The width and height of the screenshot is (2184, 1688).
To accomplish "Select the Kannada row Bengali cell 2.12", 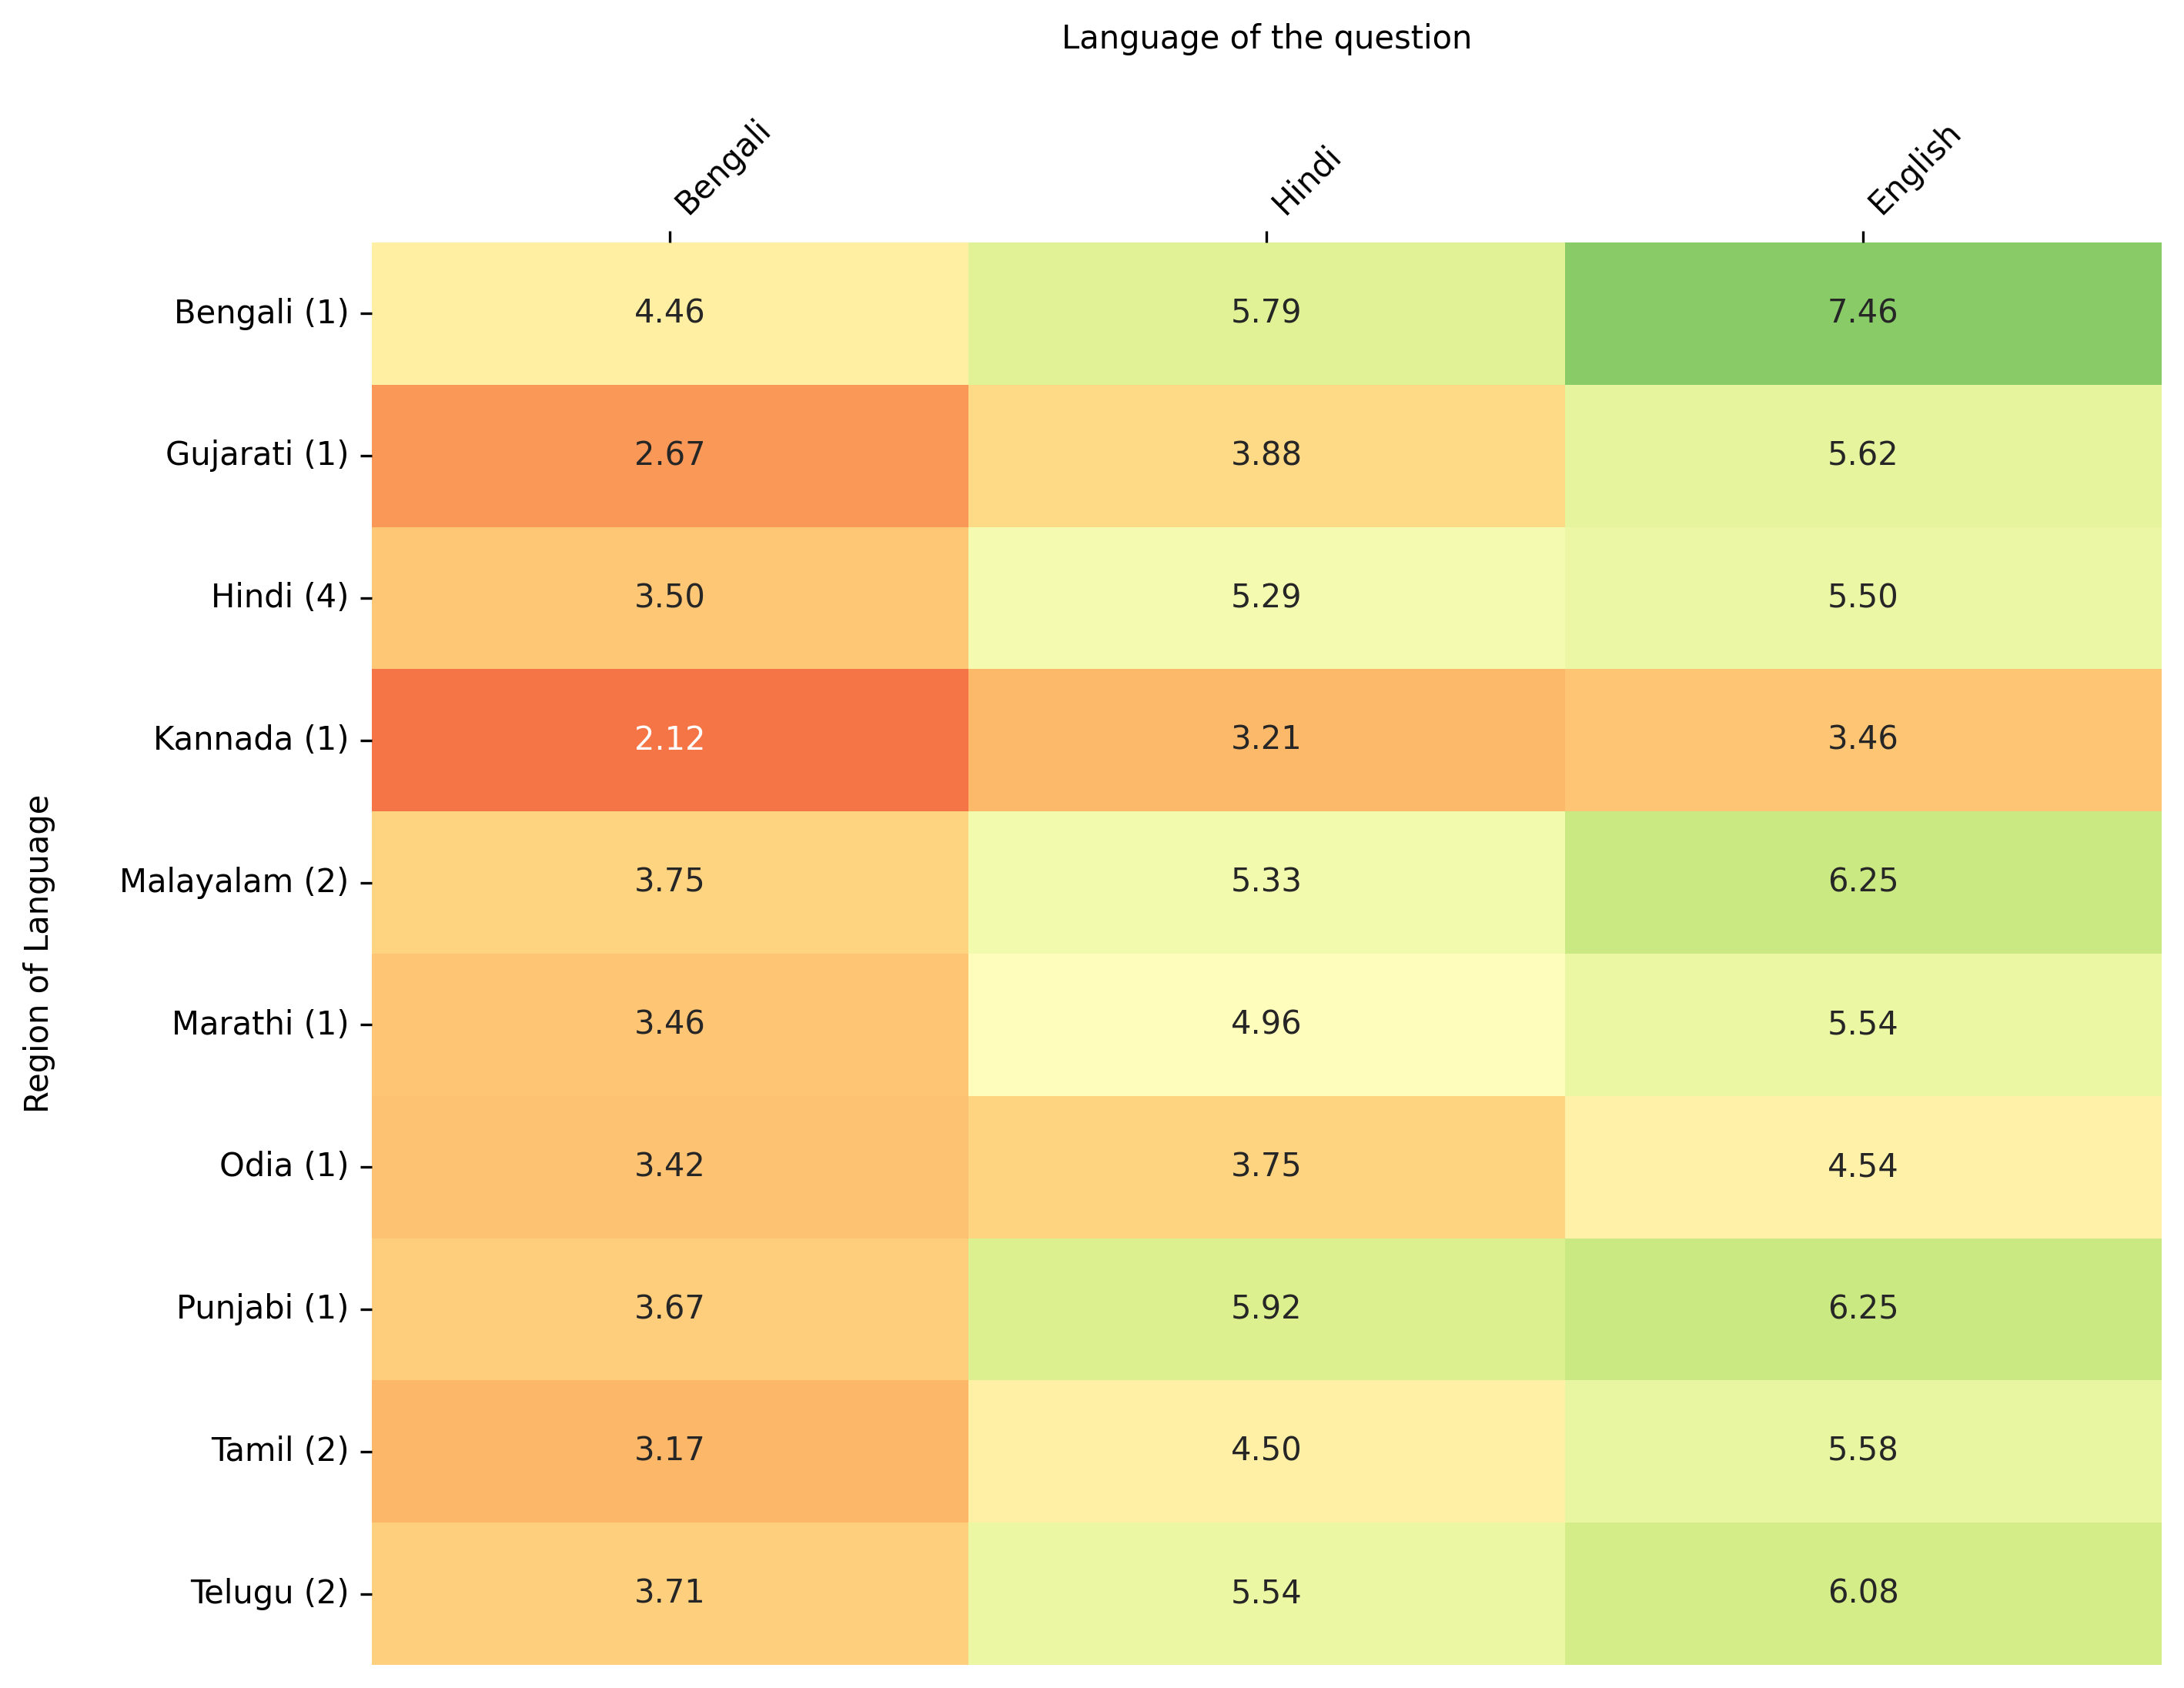I will [669, 739].
